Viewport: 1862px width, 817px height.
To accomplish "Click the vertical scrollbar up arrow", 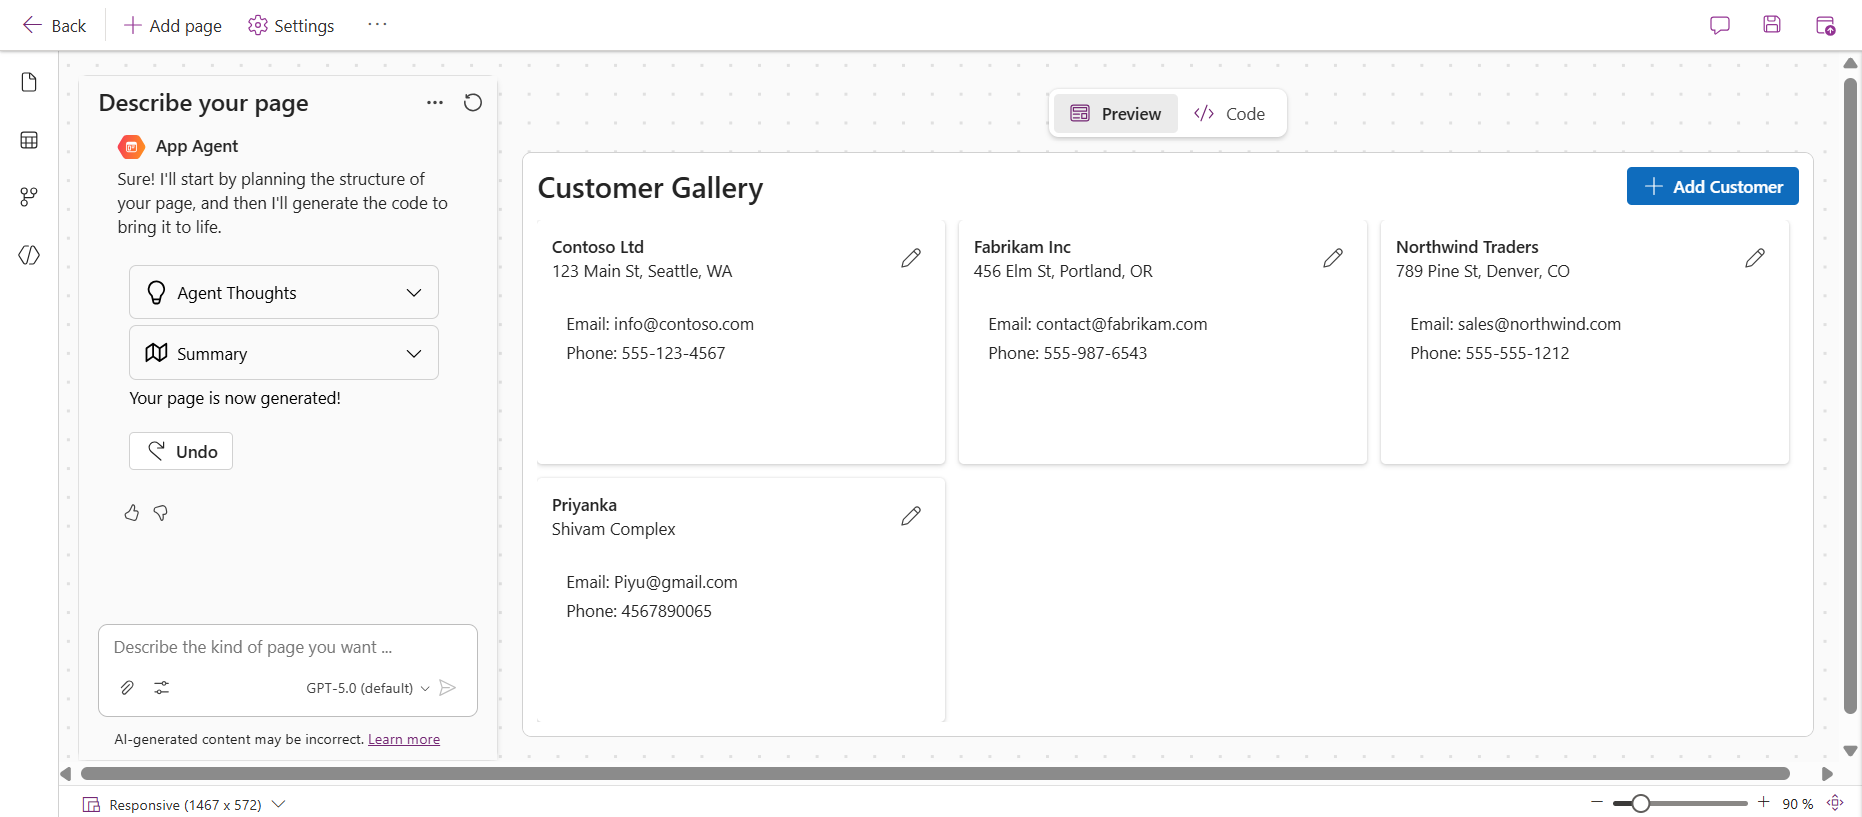I will click(x=1851, y=64).
